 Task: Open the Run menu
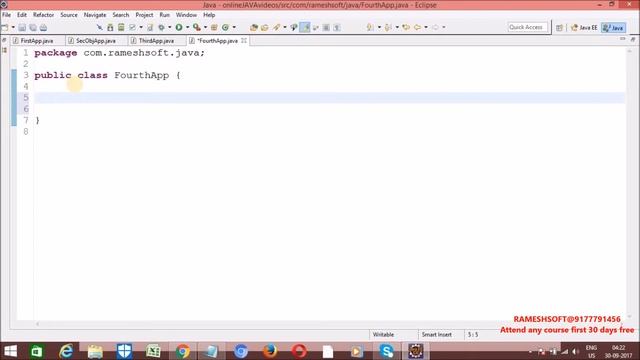(x=164, y=15)
